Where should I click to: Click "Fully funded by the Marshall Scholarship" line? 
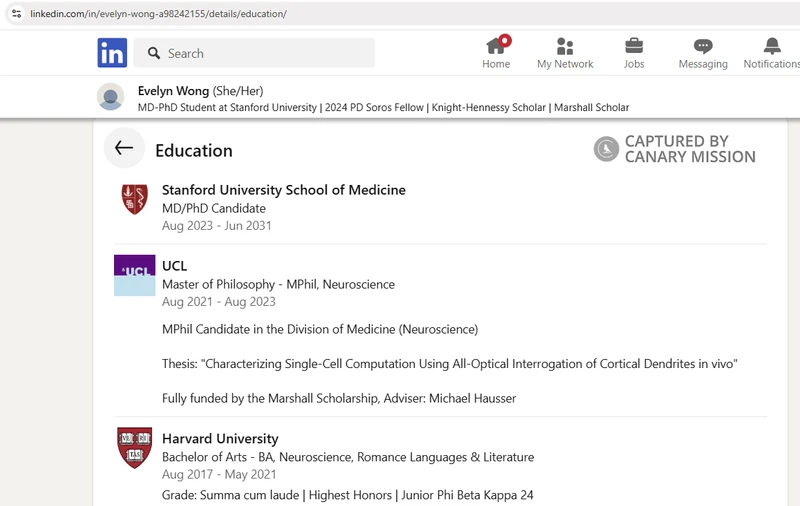point(339,398)
